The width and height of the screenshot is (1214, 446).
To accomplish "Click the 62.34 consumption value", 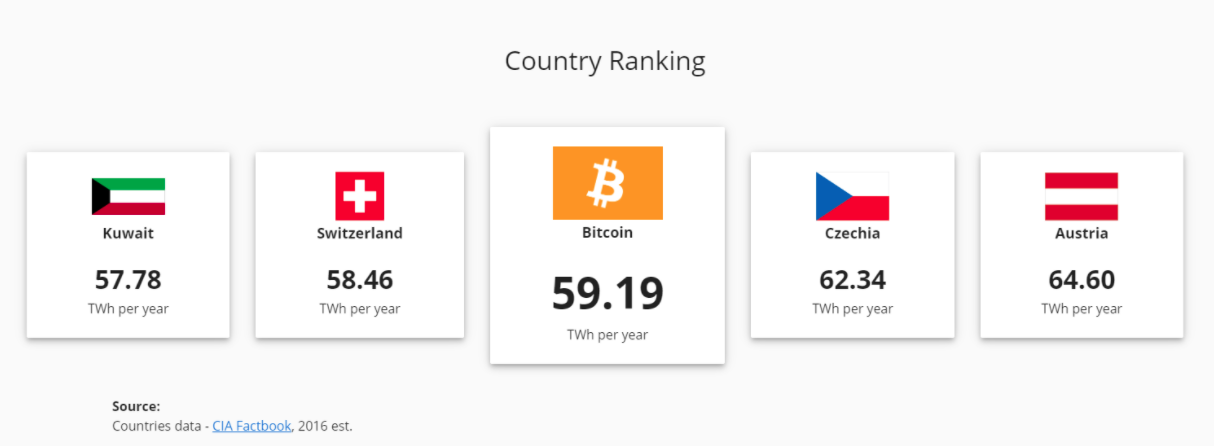I will (x=852, y=280).
